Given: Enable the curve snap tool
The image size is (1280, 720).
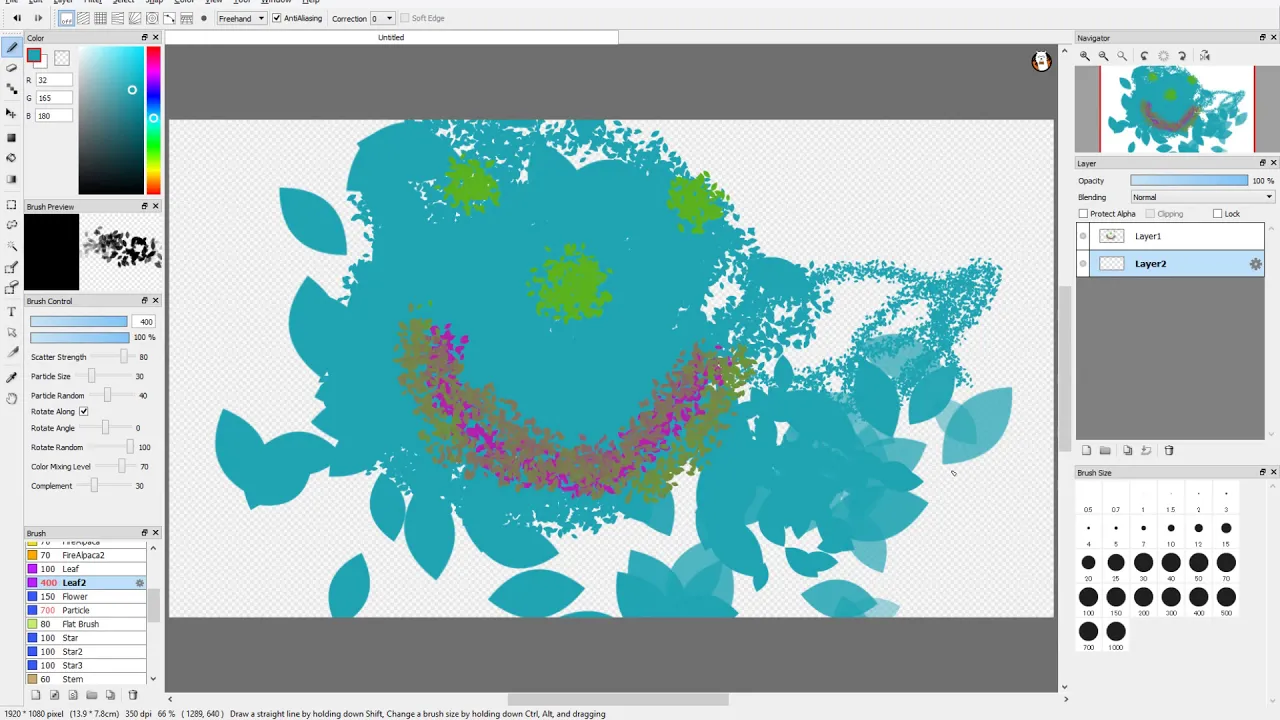Looking at the screenshot, I should click(169, 18).
